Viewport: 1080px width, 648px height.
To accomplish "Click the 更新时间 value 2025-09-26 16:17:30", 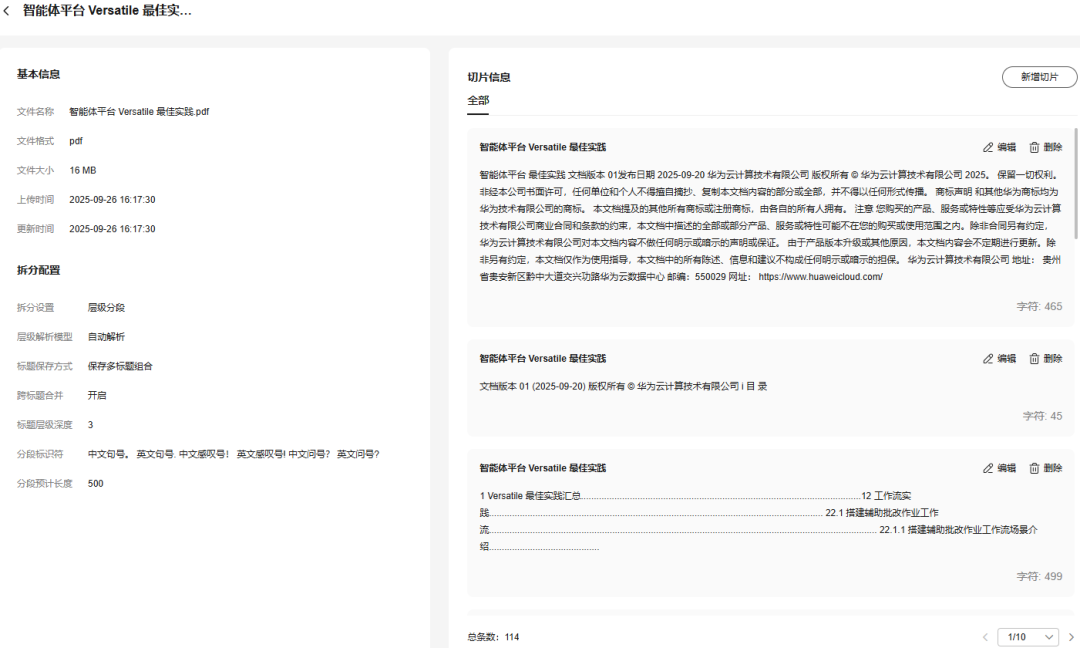I will coord(112,229).
